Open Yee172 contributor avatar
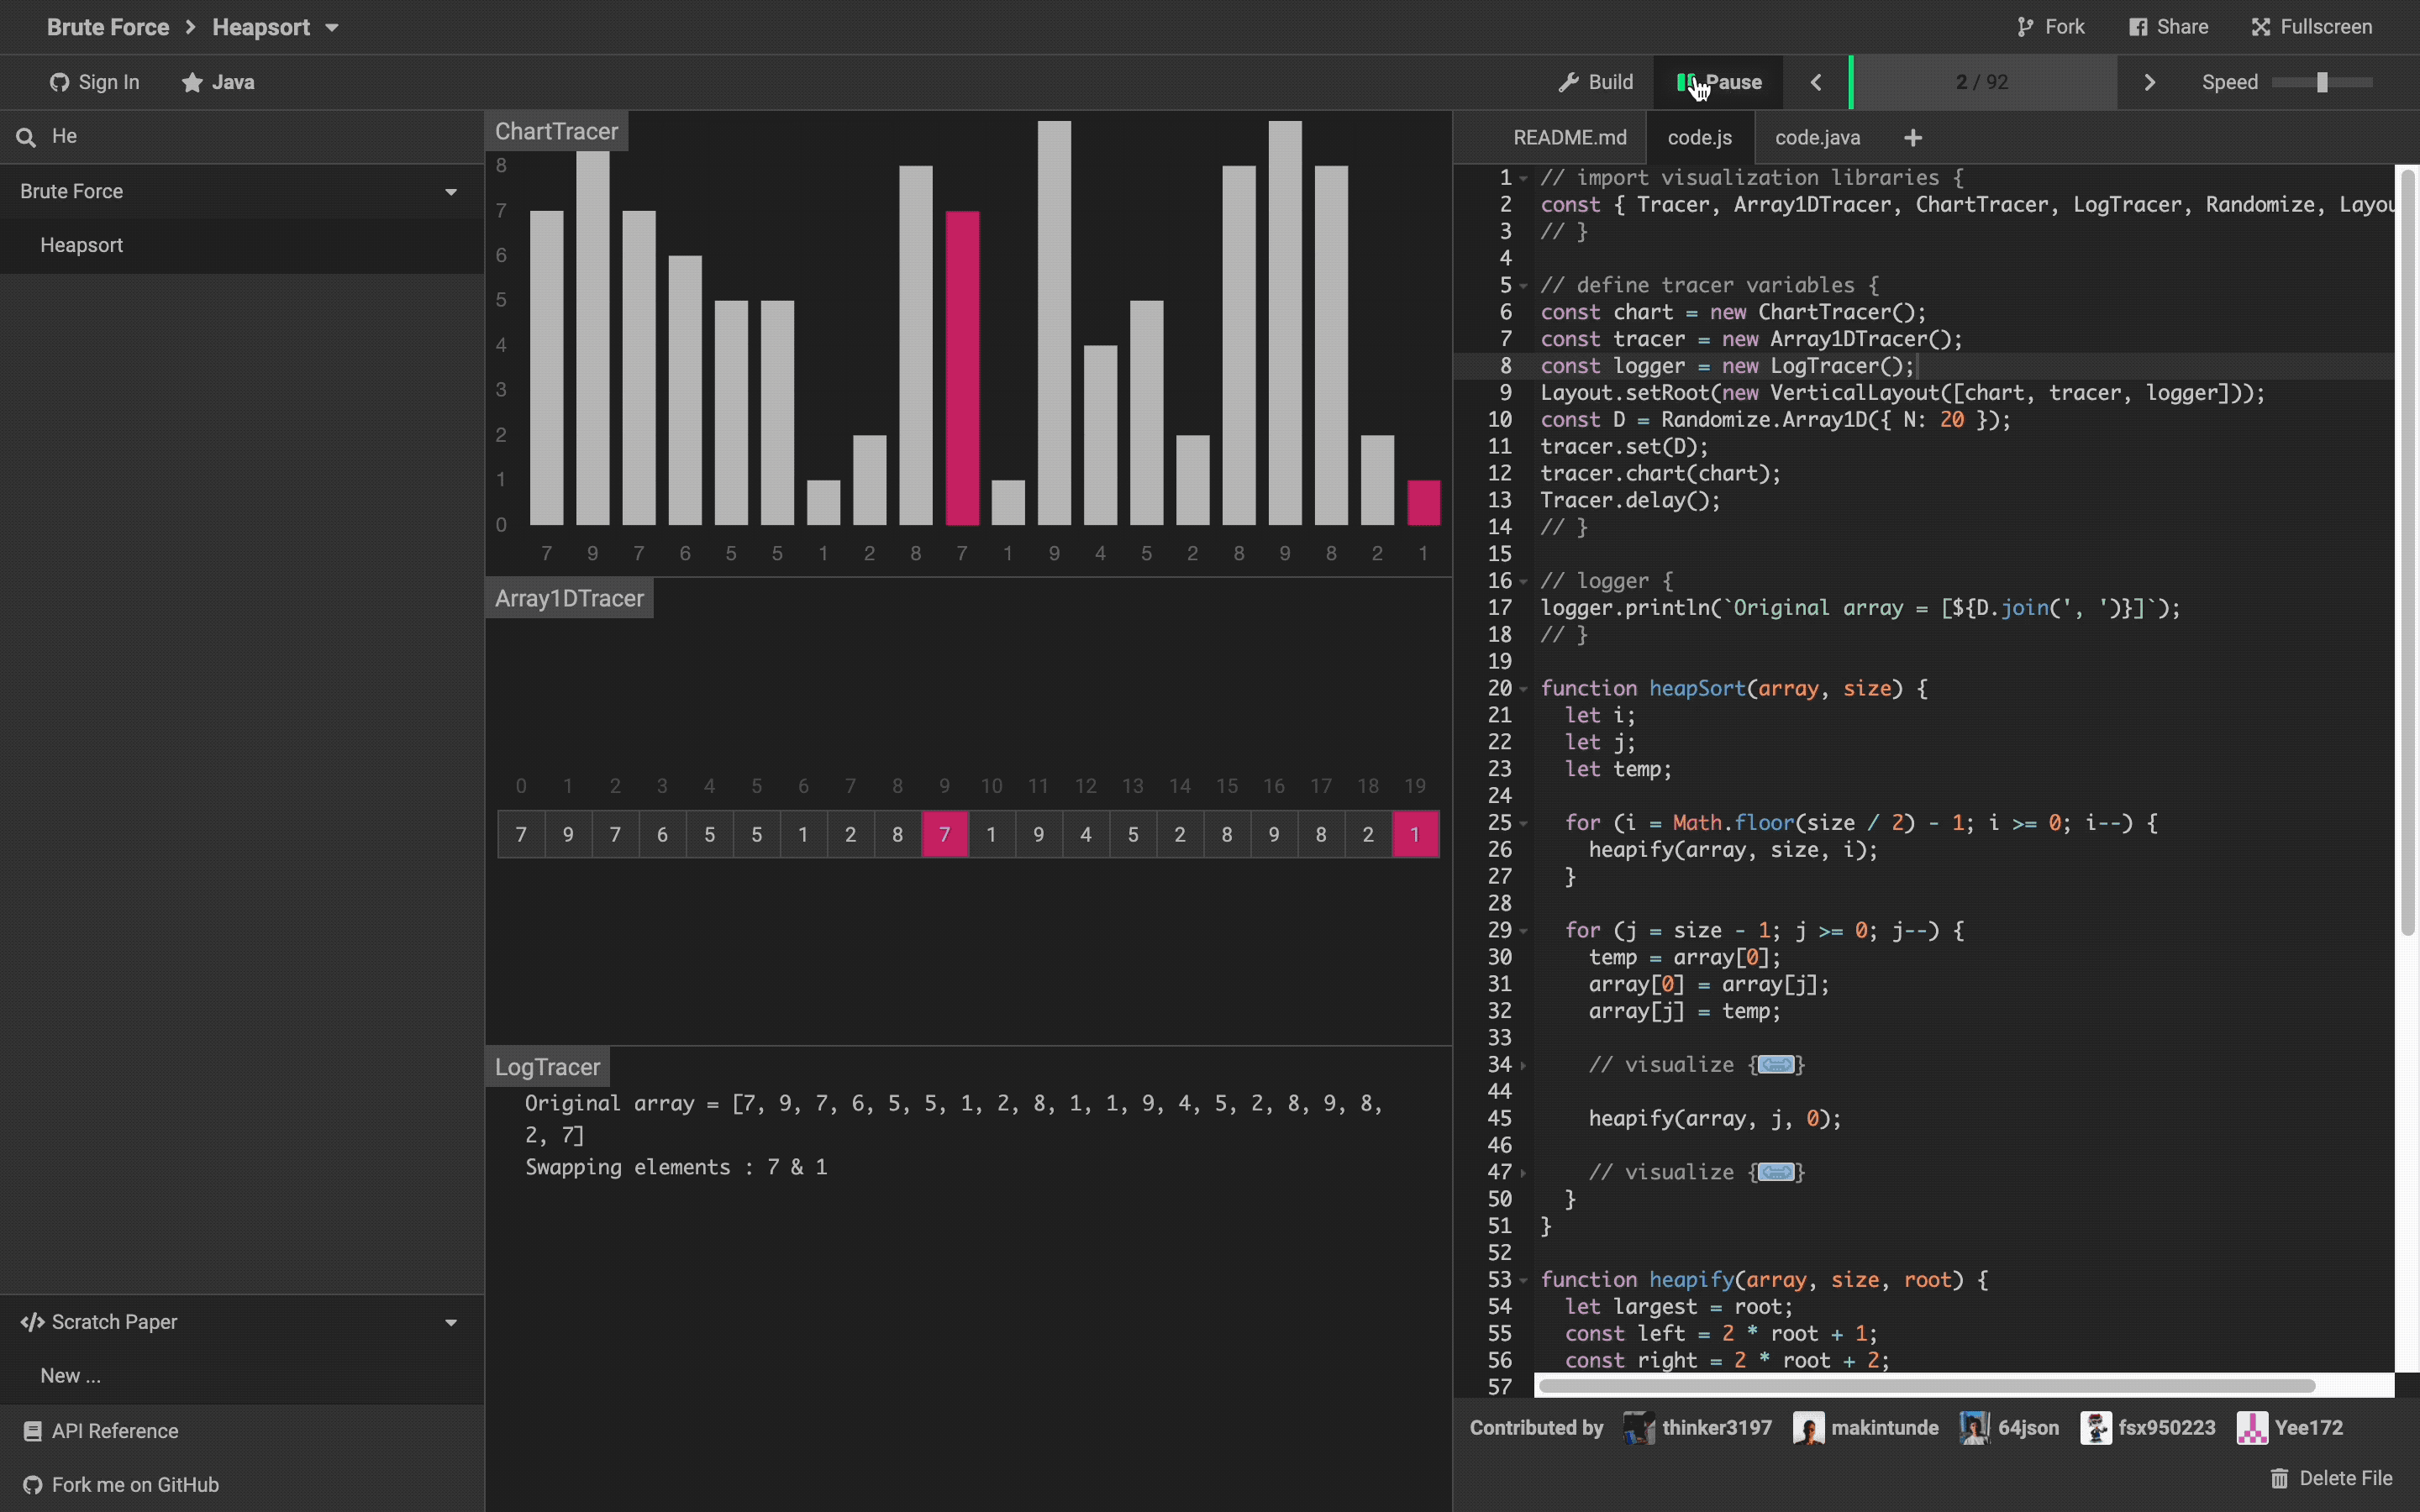 tap(2252, 1428)
